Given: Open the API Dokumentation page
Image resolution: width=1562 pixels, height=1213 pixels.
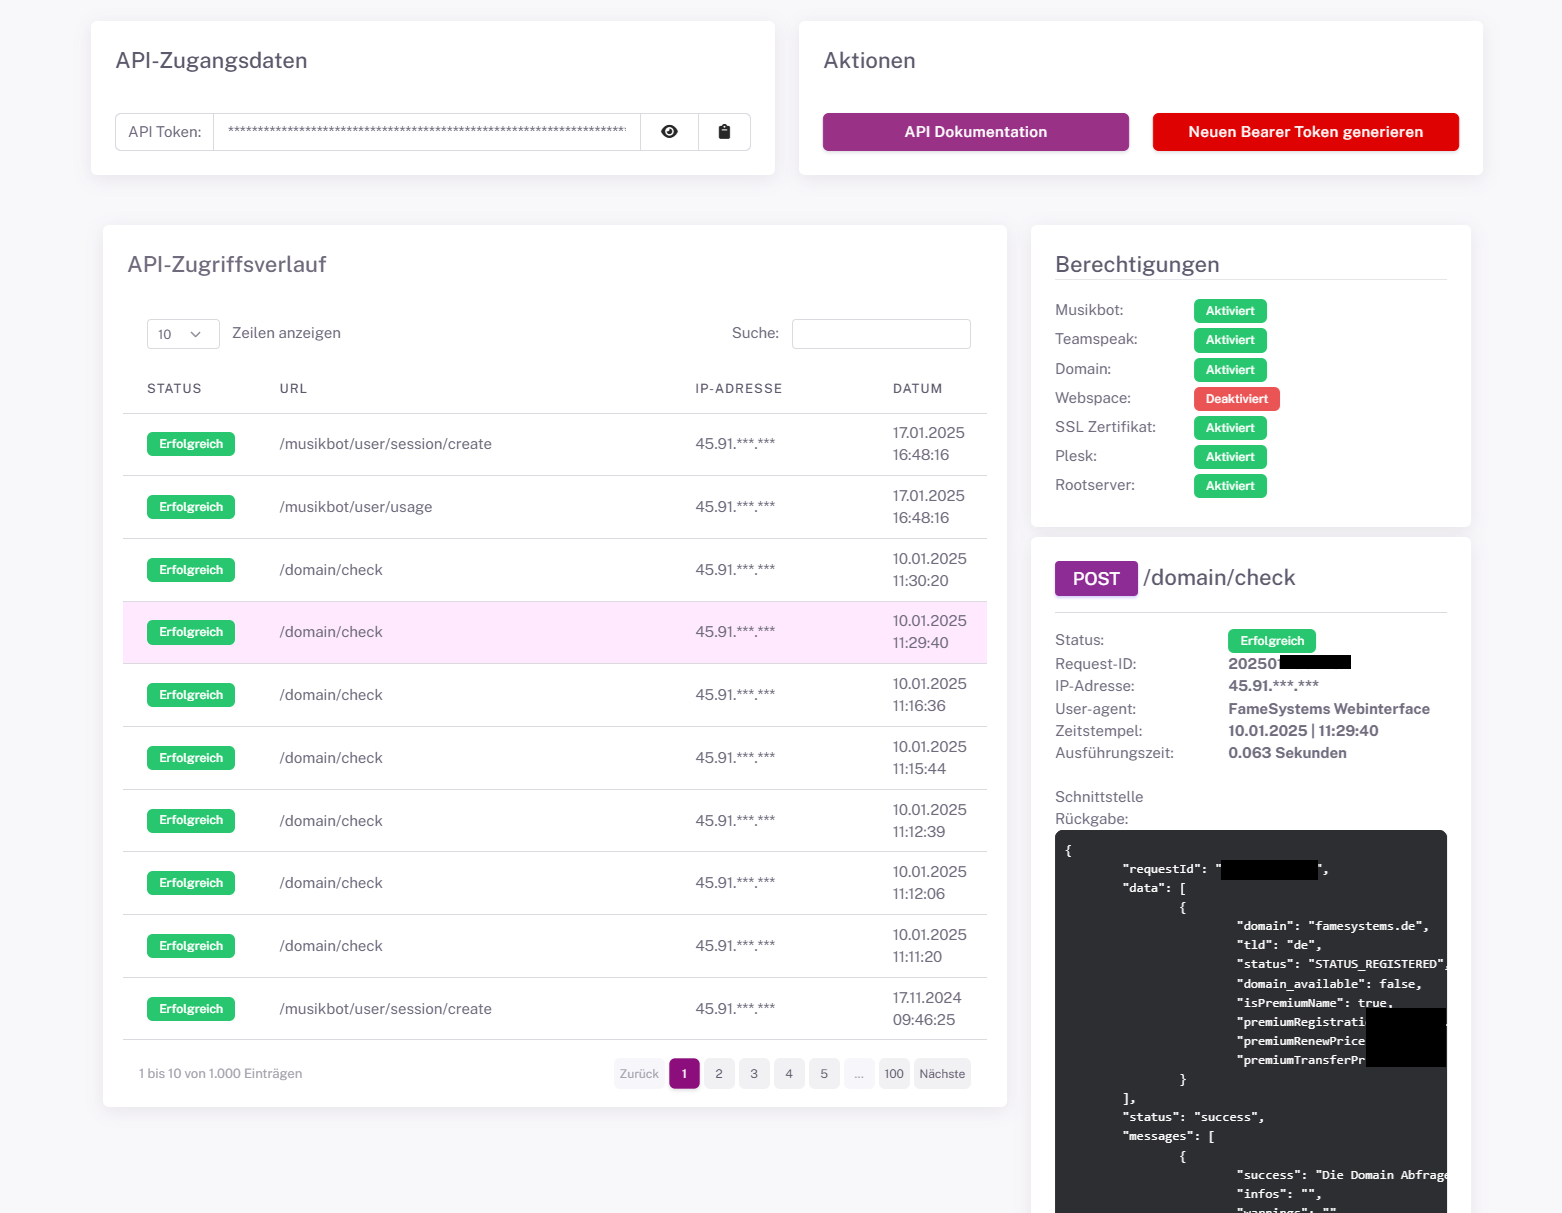Looking at the screenshot, I should (975, 131).
